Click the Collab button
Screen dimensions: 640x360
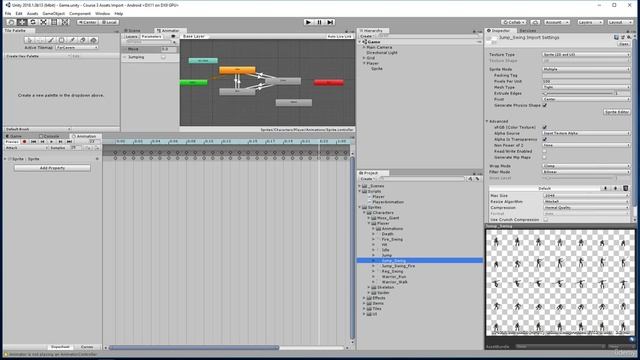513,22
